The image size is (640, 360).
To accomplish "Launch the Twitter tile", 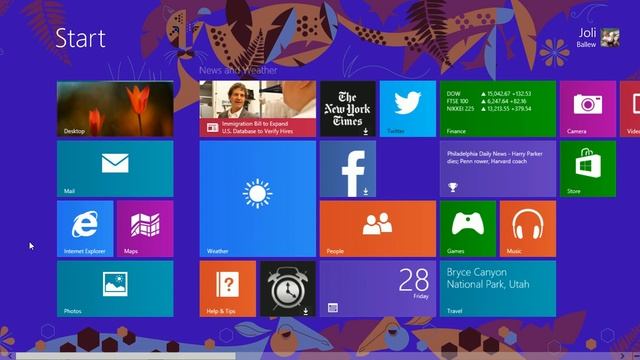I will point(408,109).
